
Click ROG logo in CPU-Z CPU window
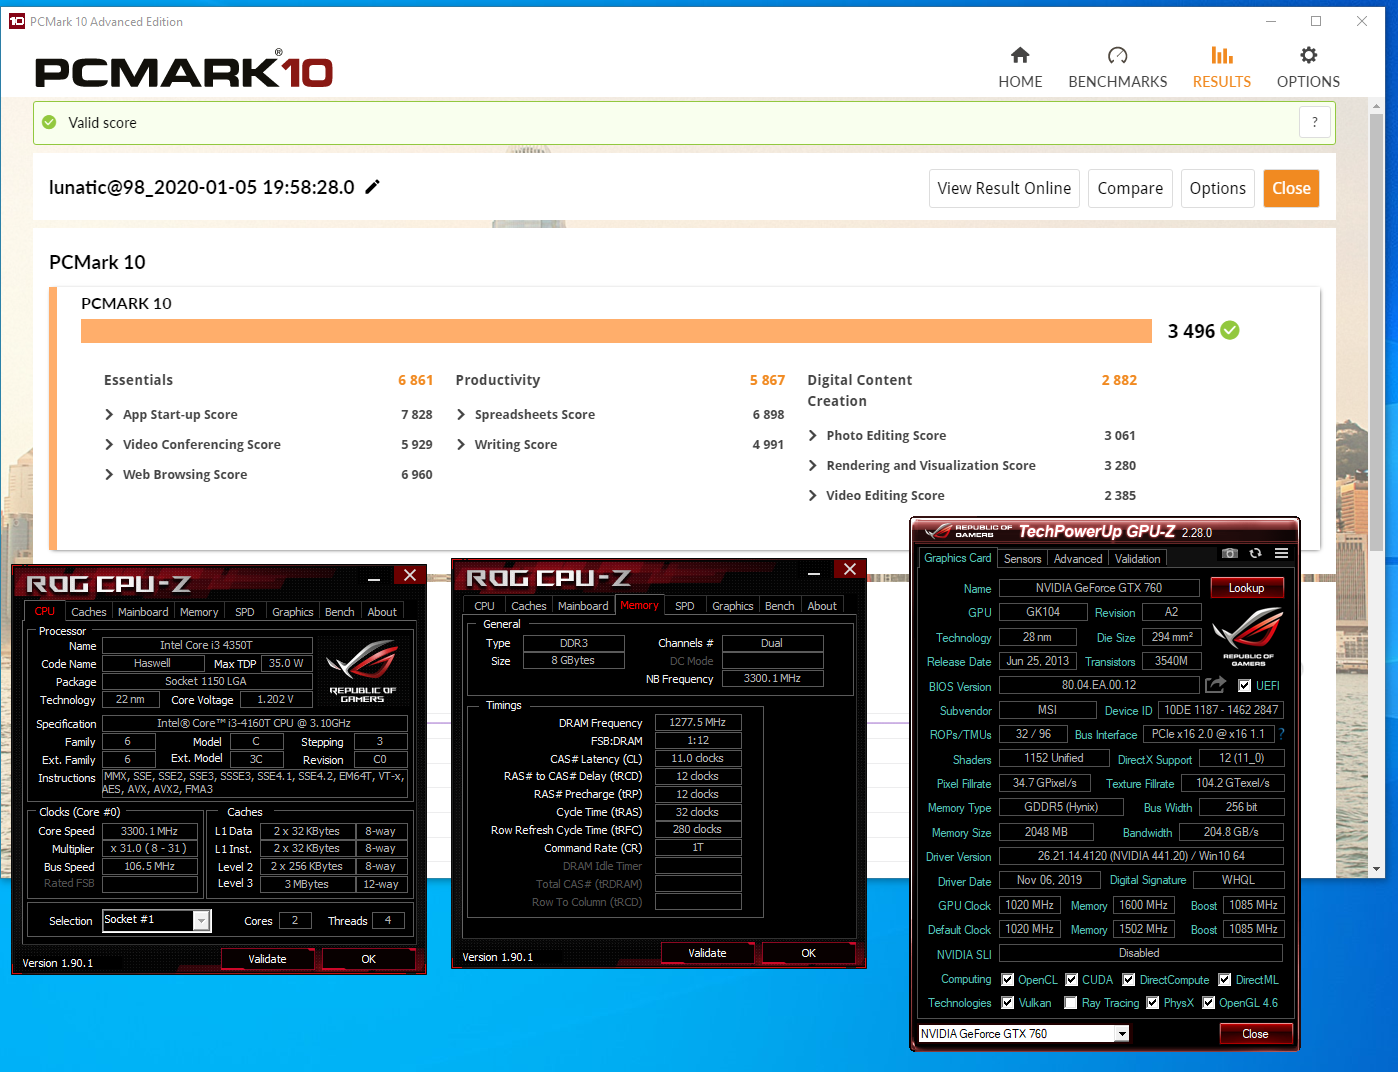362,672
